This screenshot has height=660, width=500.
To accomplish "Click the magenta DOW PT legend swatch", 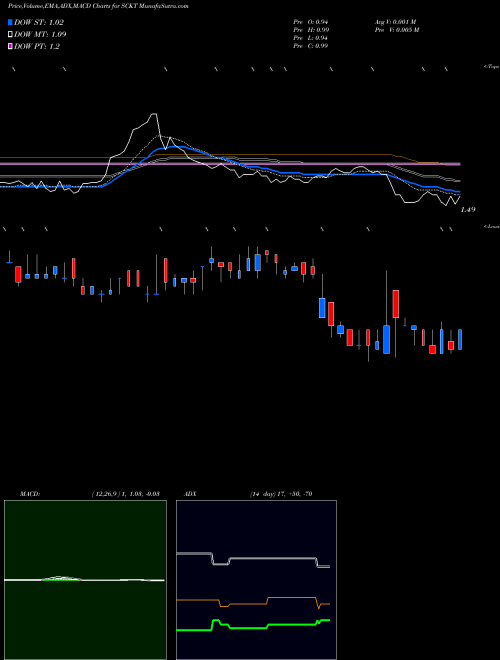I will click(x=10, y=46).
